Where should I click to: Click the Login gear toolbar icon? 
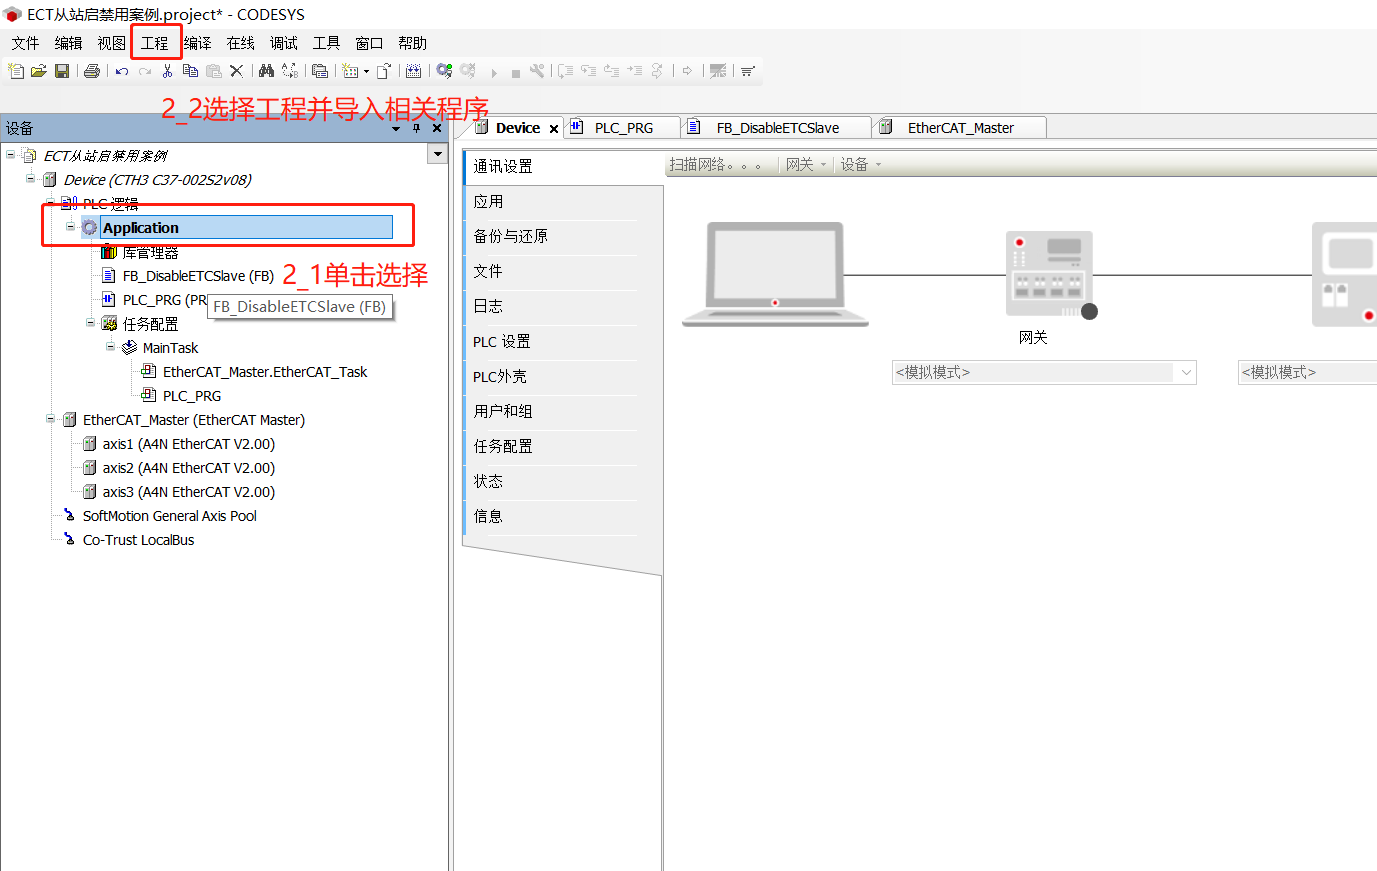(444, 71)
